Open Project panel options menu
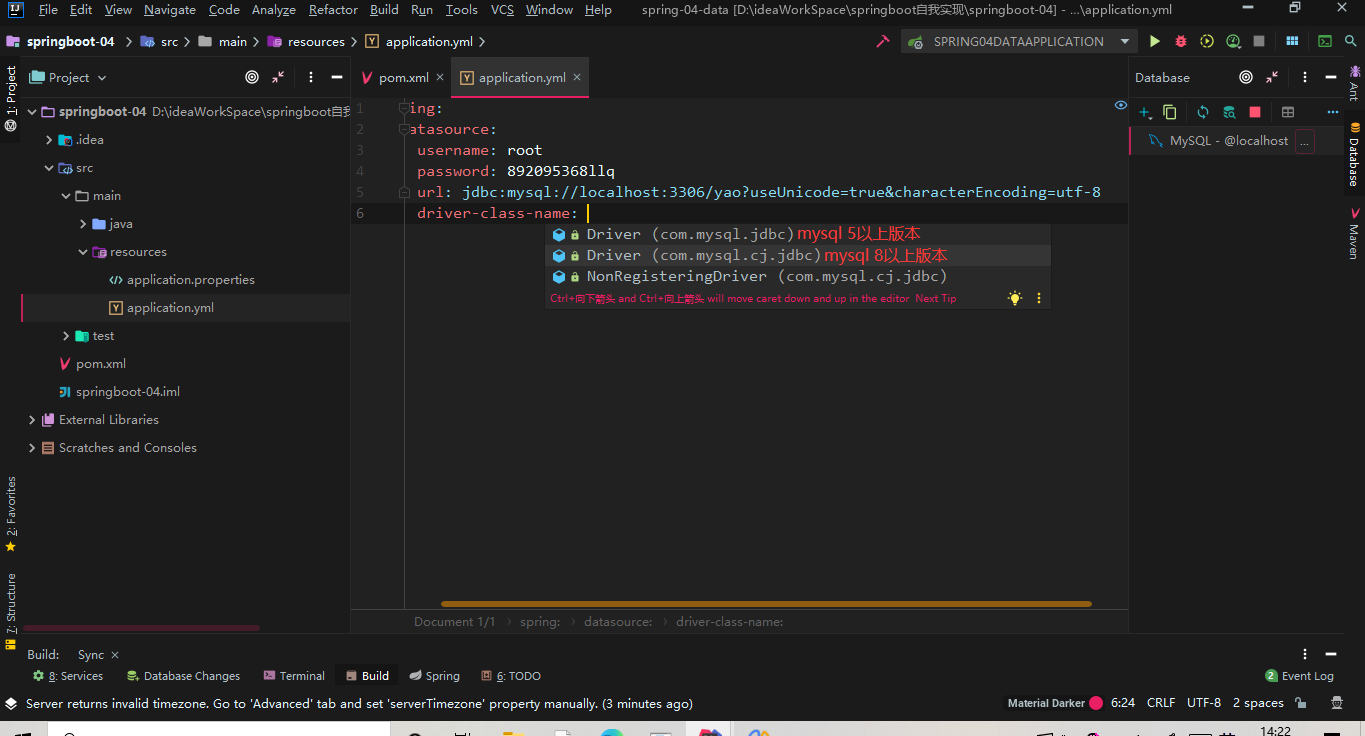This screenshot has width=1365, height=736. pyautogui.click(x=311, y=77)
